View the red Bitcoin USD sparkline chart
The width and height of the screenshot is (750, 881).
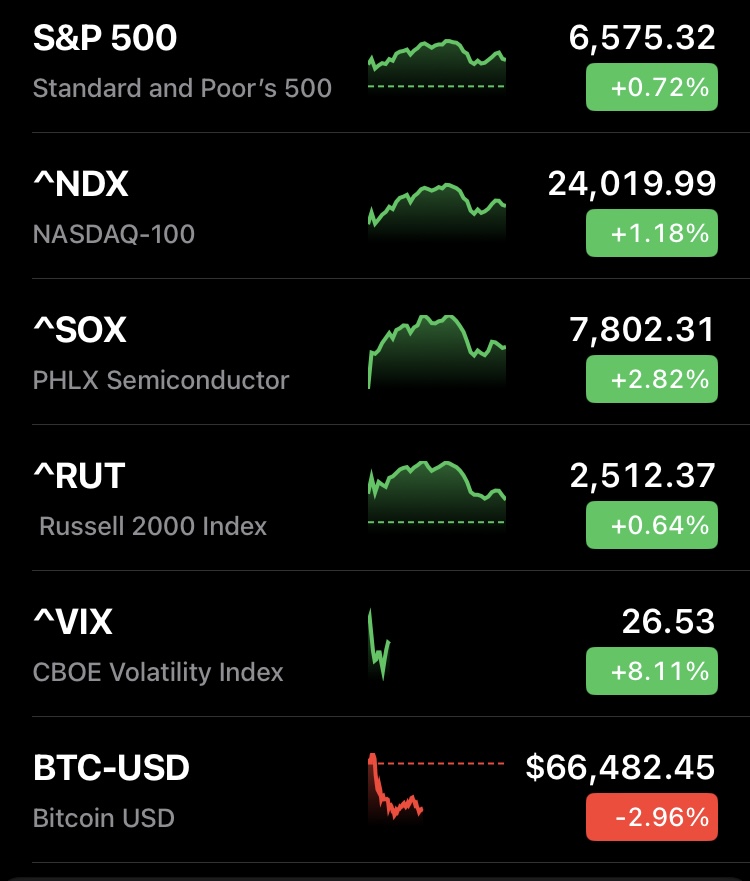coord(397,788)
